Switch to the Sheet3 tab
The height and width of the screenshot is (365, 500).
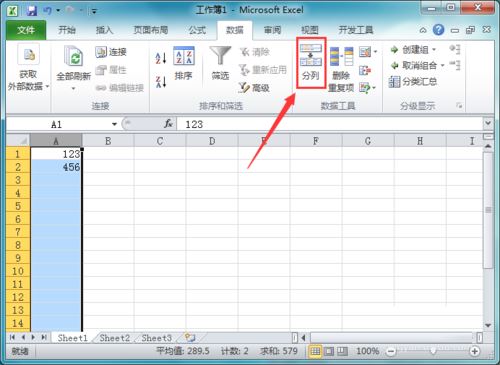tap(157, 338)
